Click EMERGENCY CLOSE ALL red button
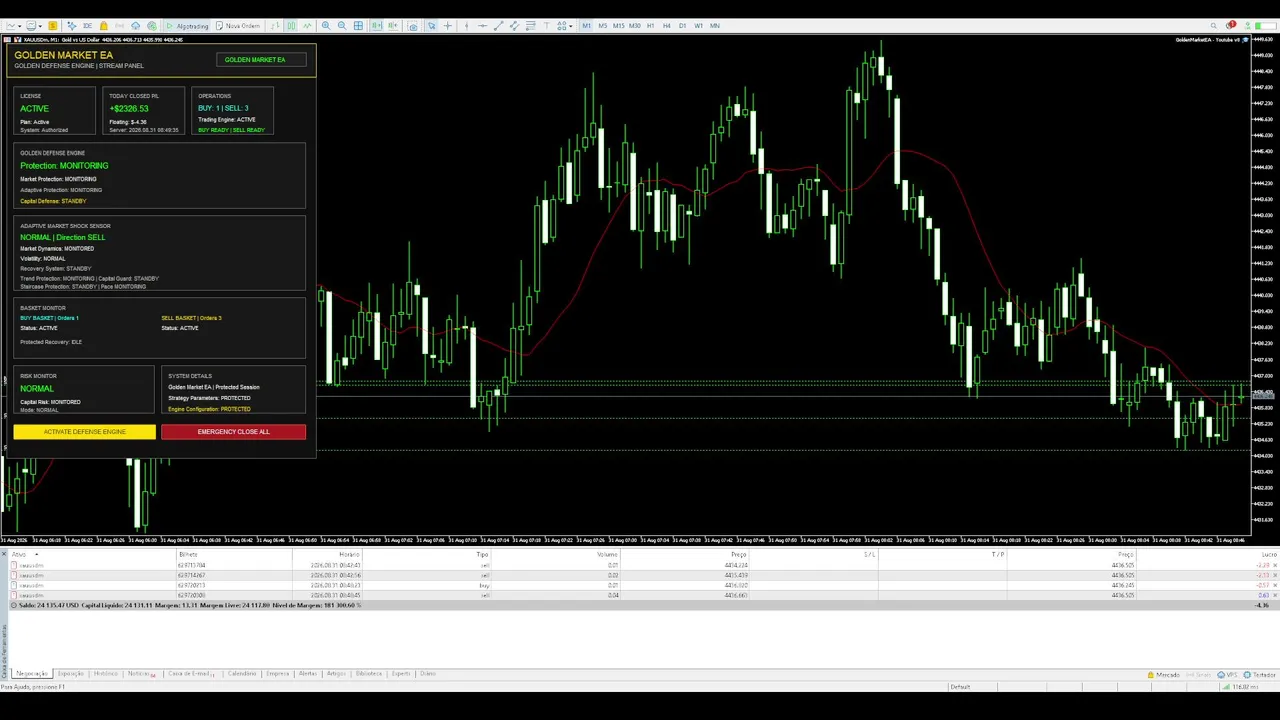Screen dimensions: 1280x720 point(233,432)
